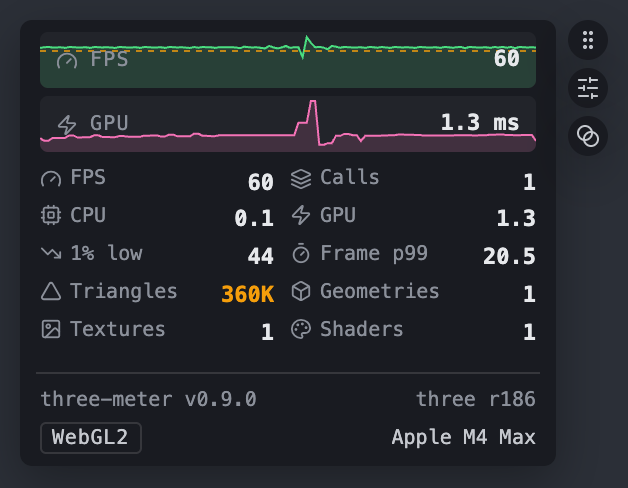Click the 60 value in FPS graph
628x488 pixels.
click(x=507, y=58)
